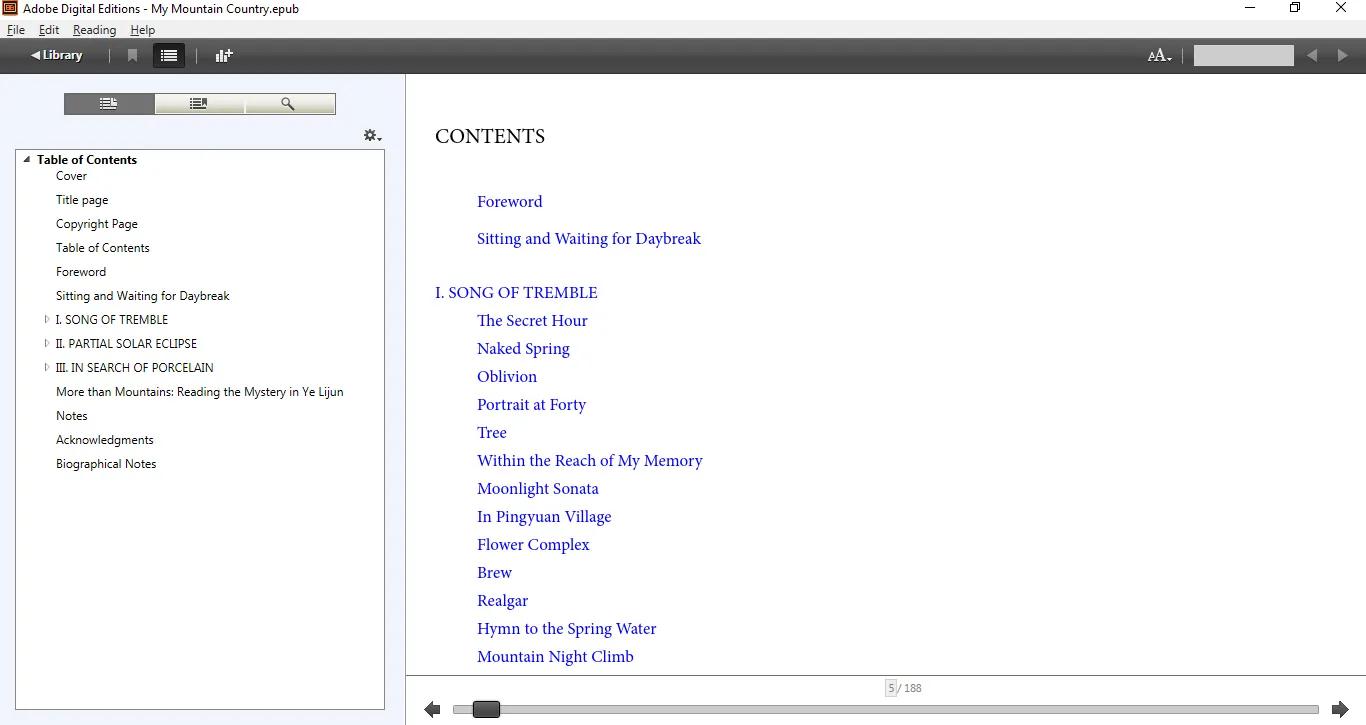Follow the Foreword link on the page
This screenshot has width=1366, height=725.
(x=510, y=202)
